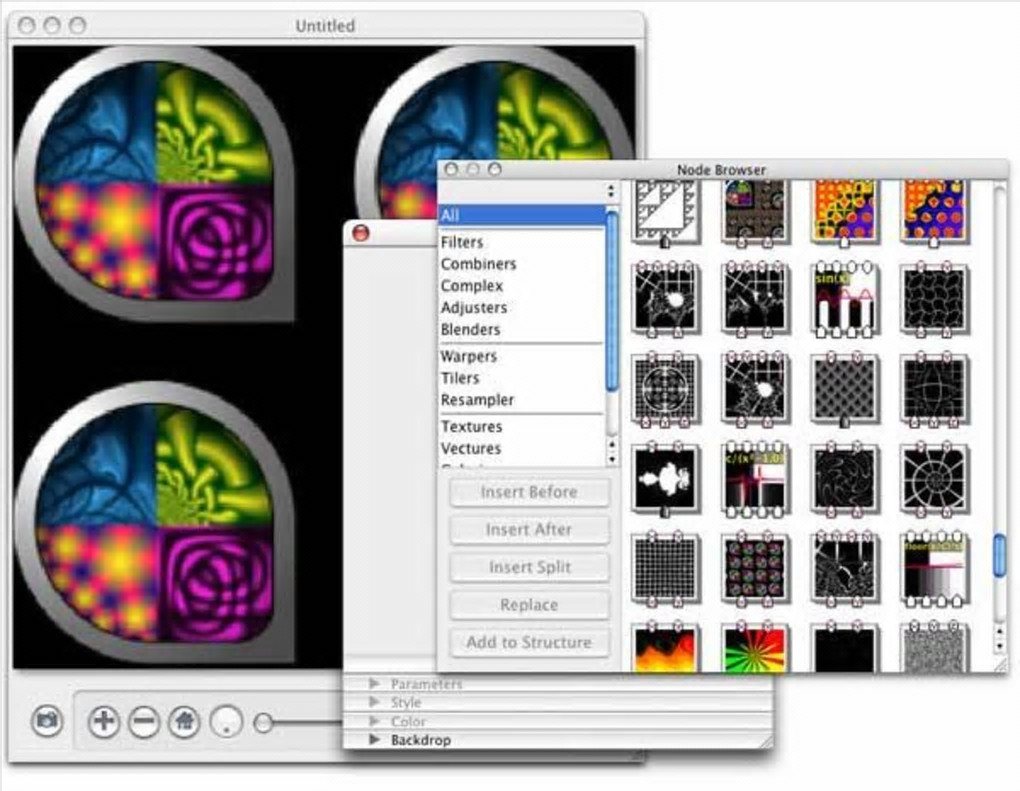Click the camera snapshot icon
1020x791 pixels.
pos(47,721)
